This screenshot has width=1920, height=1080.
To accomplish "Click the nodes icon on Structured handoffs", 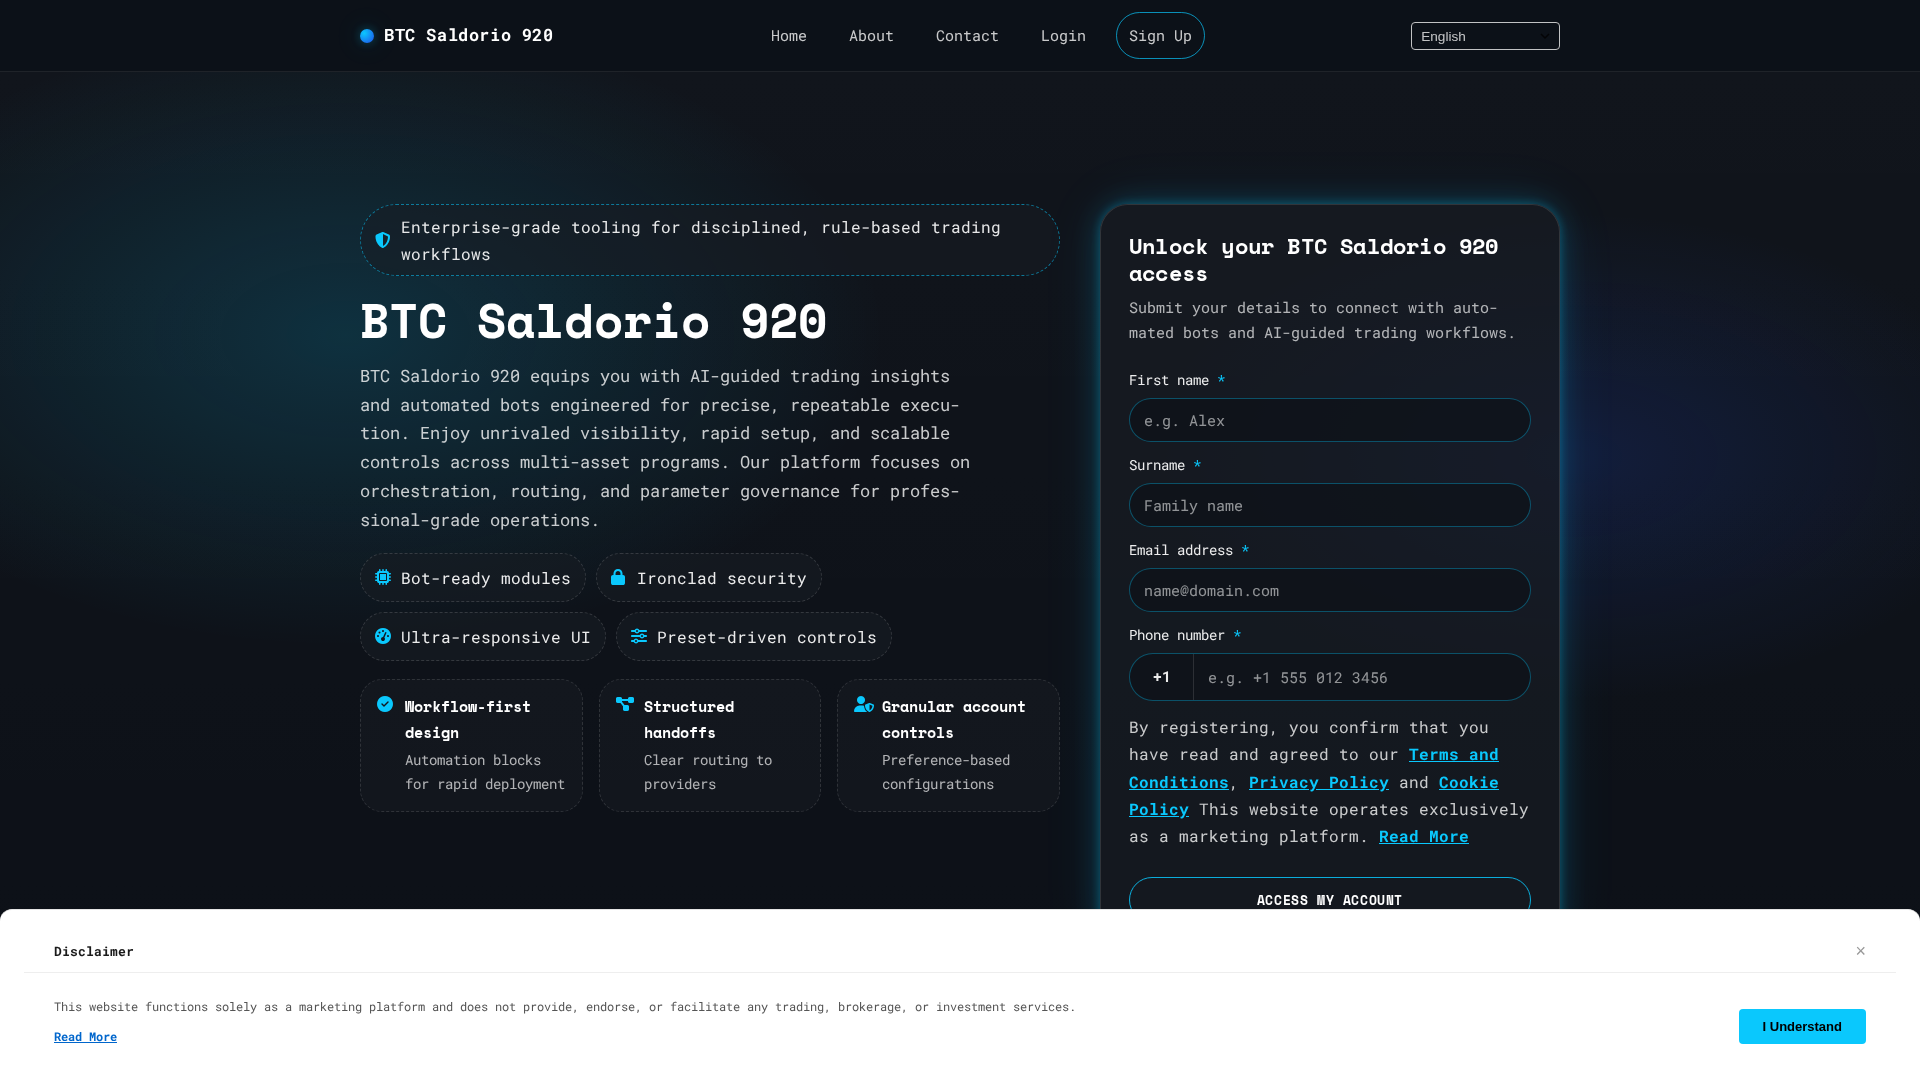I will pos(625,704).
